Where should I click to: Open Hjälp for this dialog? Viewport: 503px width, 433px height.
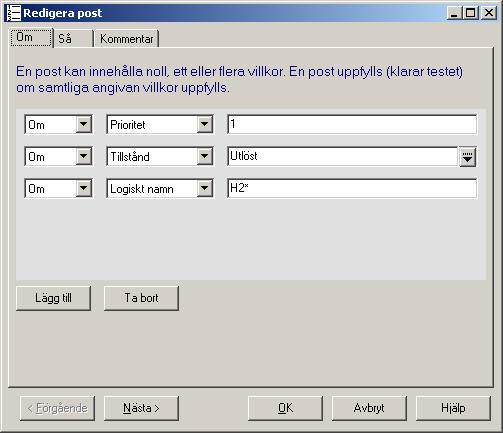(453, 408)
